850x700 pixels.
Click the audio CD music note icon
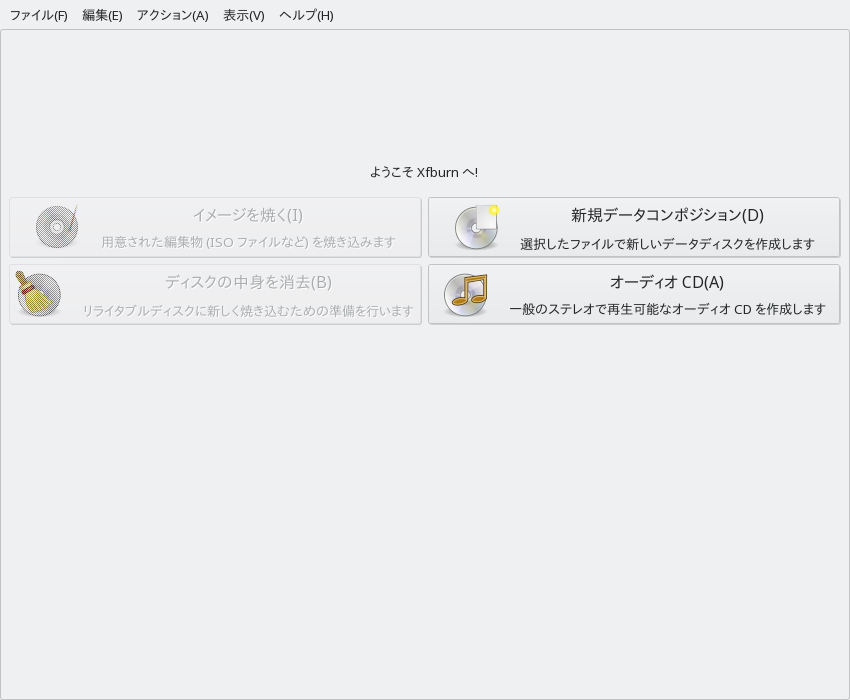[x=466, y=295]
